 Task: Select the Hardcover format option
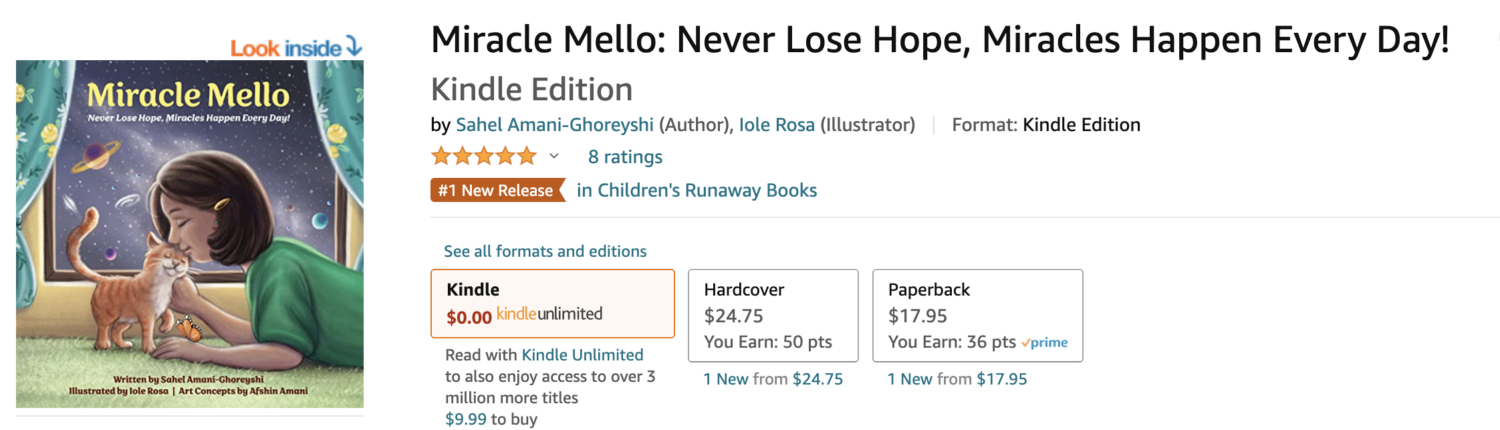point(773,315)
